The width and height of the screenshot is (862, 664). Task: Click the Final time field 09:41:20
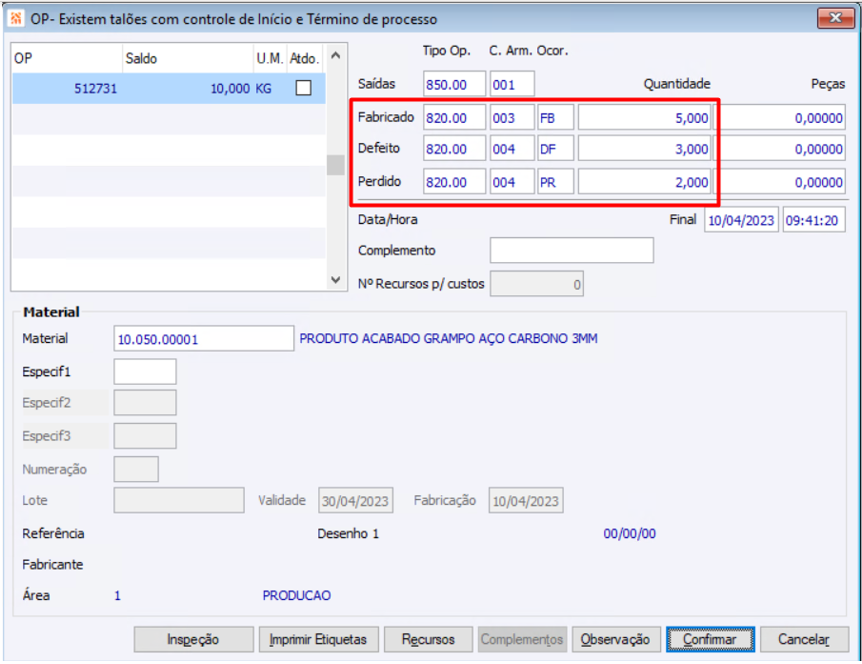click(814, 220)
